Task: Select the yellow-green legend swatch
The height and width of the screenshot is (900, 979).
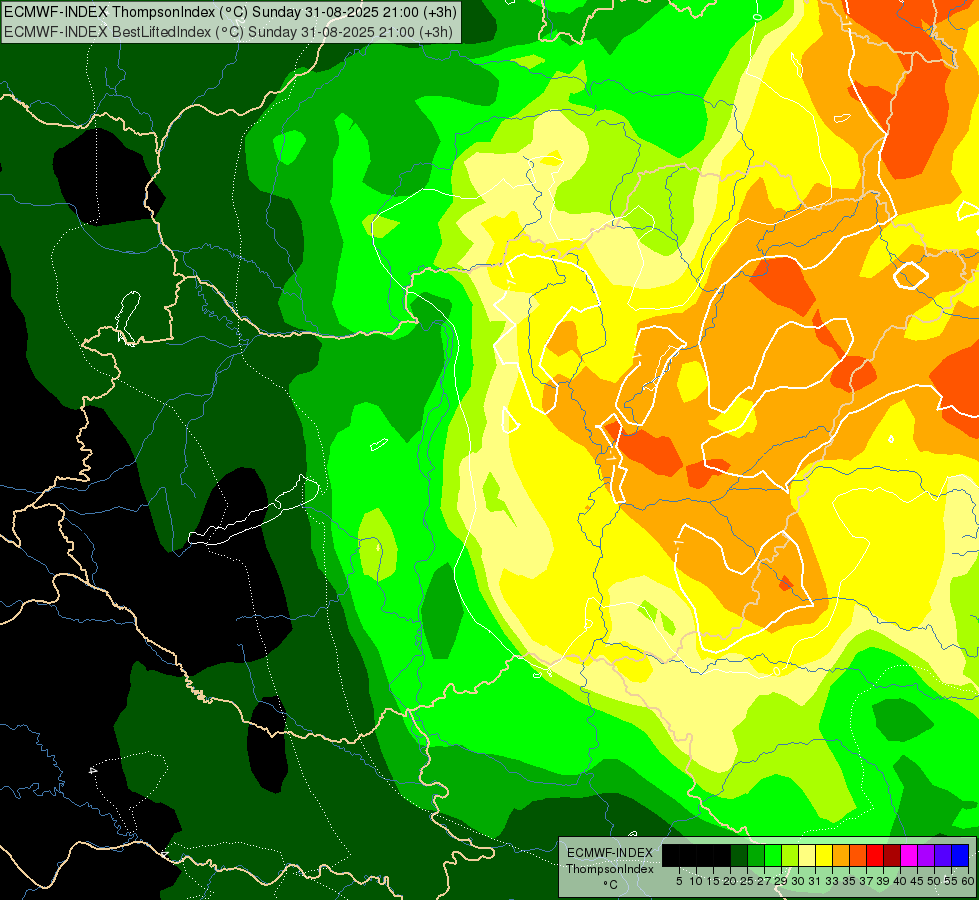Action: point(790,855)
